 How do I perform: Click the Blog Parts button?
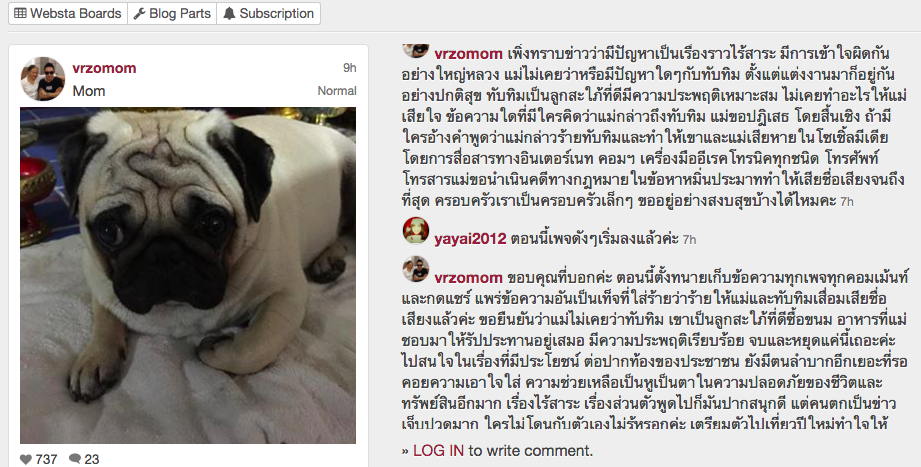click(172, 14)
